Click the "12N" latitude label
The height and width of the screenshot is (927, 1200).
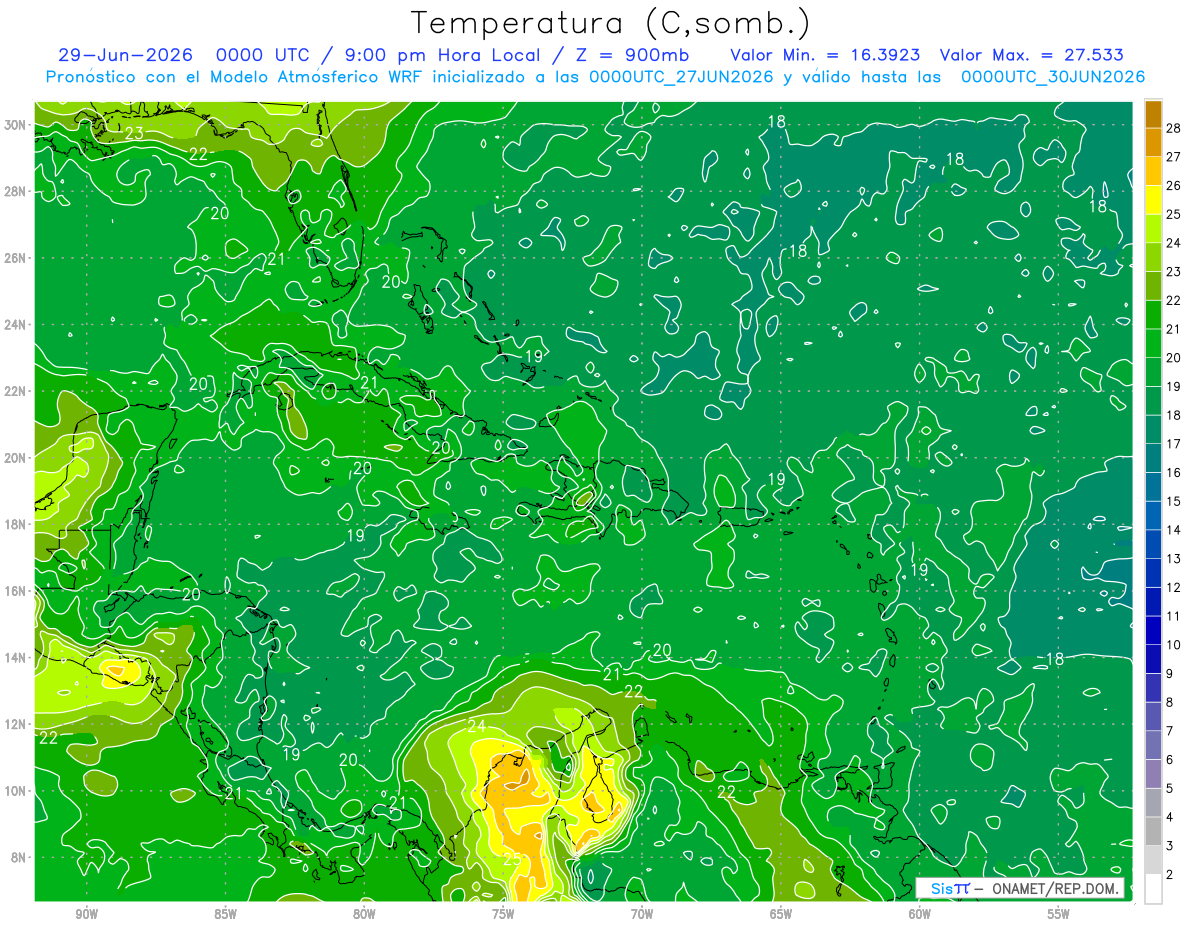[x=16, y=724]
